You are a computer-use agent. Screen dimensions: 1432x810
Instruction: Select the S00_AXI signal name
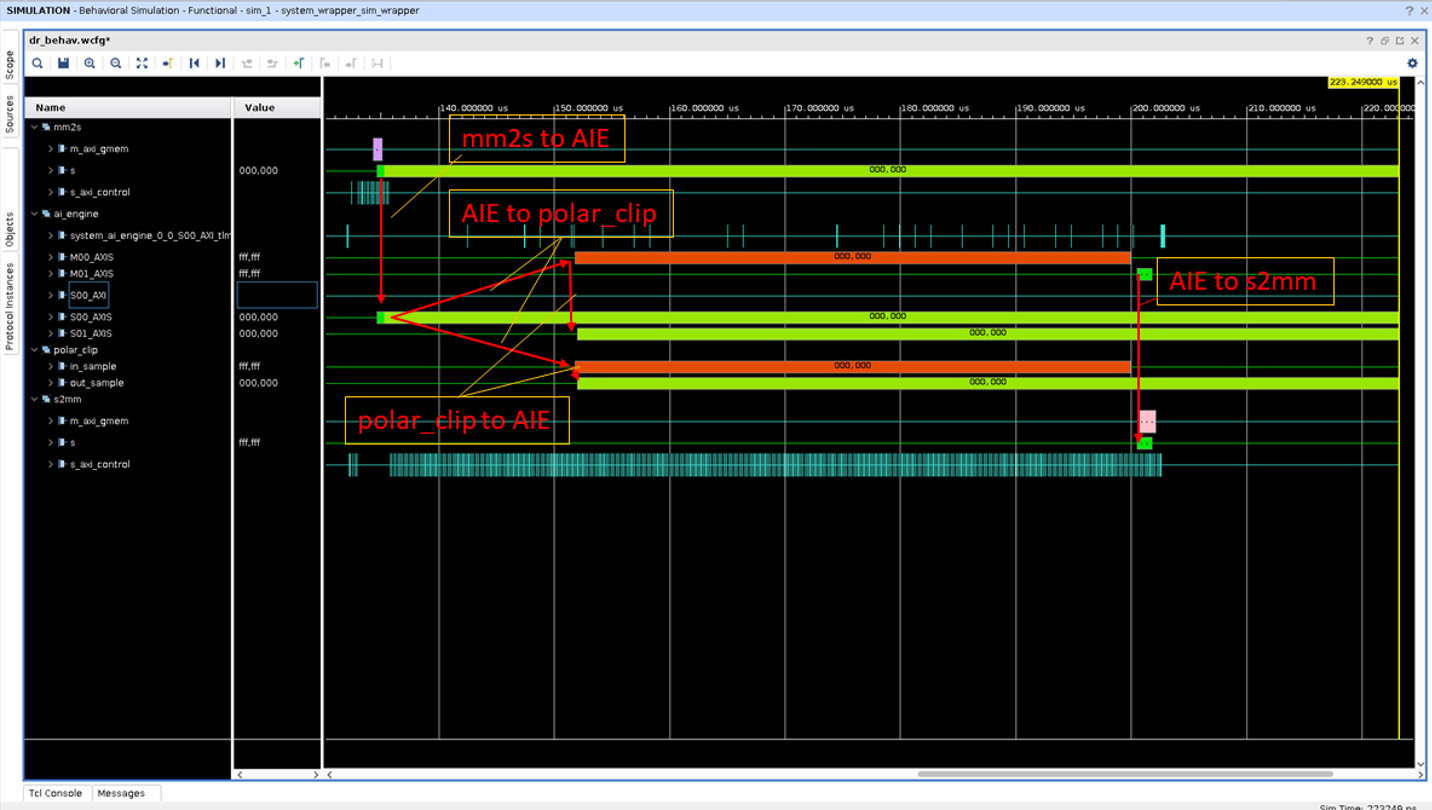[x=87, y=295]
